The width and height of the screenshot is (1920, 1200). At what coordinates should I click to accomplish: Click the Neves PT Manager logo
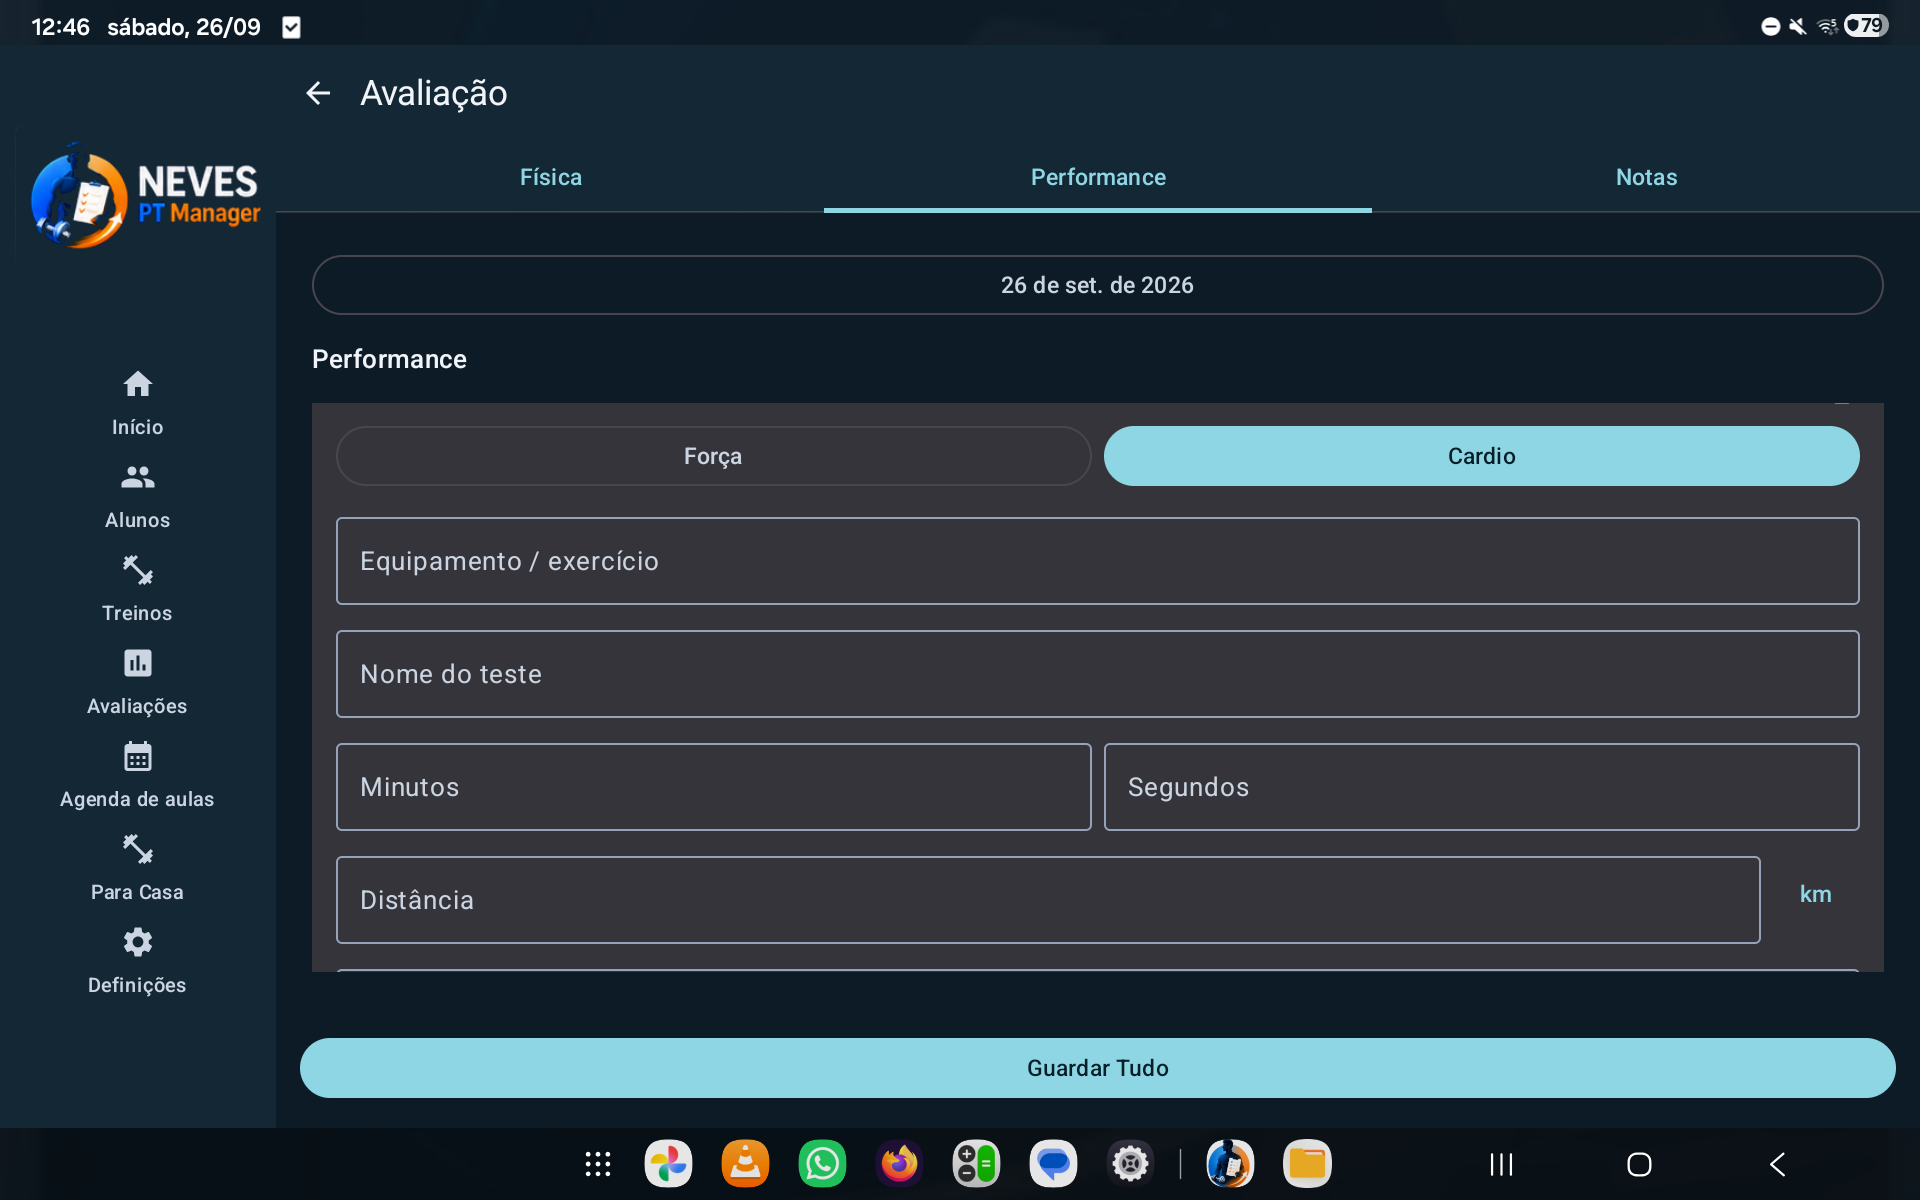145,196
